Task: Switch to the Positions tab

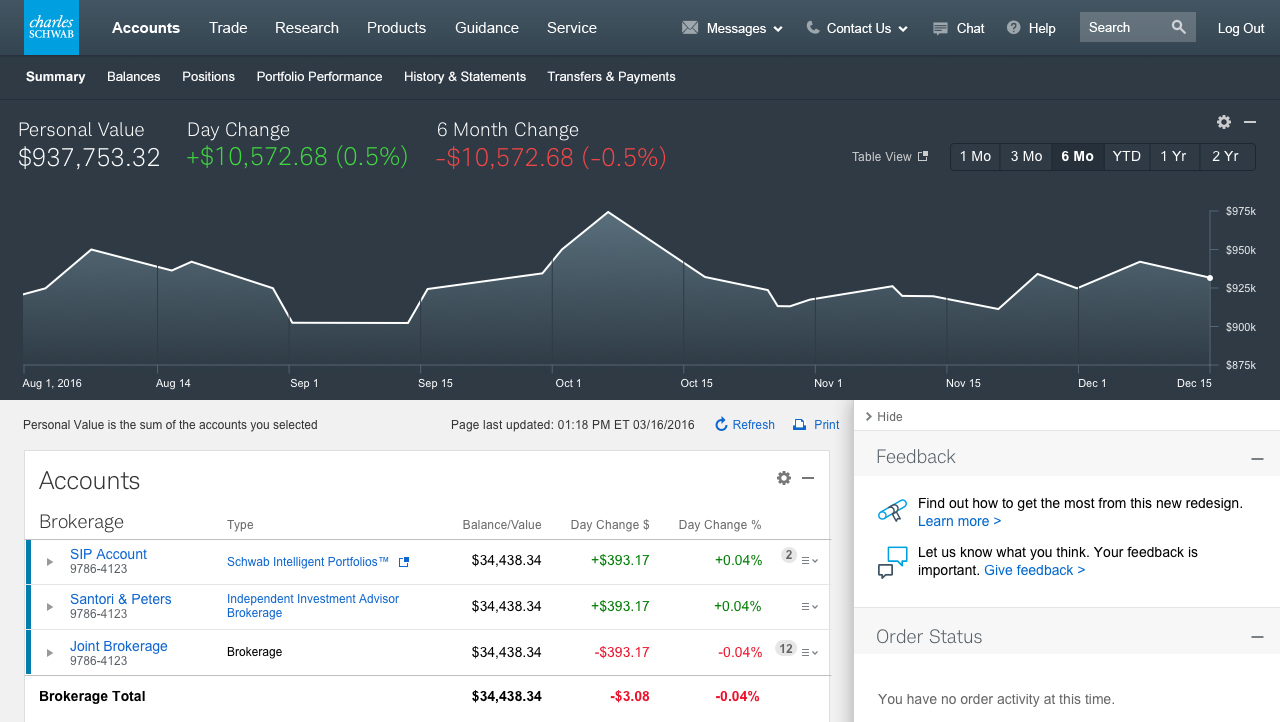Action: point(208,76)
